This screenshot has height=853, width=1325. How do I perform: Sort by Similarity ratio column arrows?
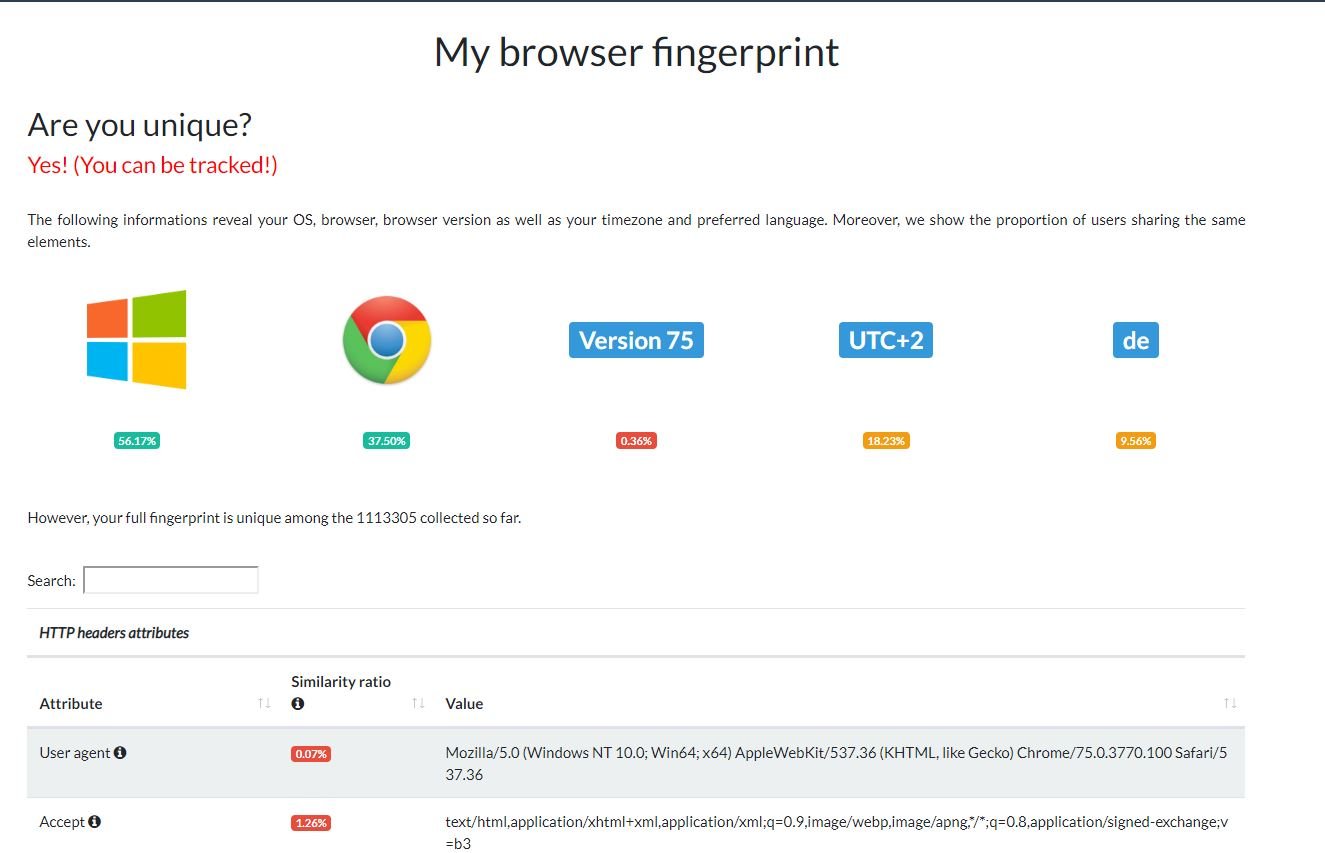pyautogui.click(x=418, y=704)
